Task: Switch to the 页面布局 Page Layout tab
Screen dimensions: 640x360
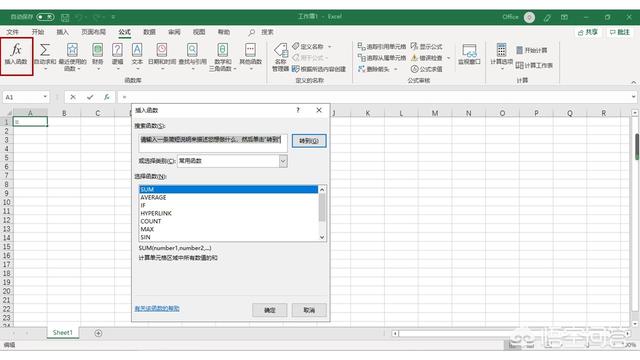Action: pos(93,32)
